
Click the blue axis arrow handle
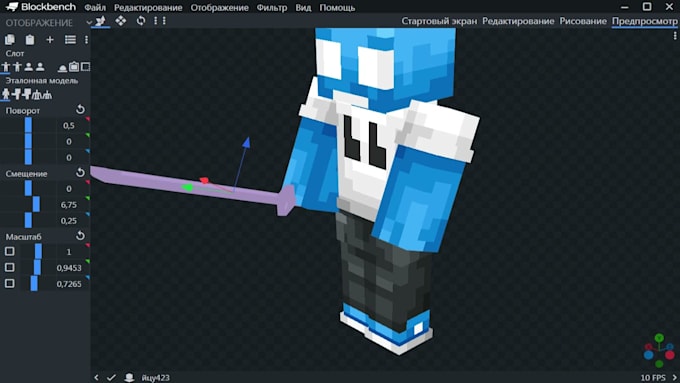click(246, 142)
